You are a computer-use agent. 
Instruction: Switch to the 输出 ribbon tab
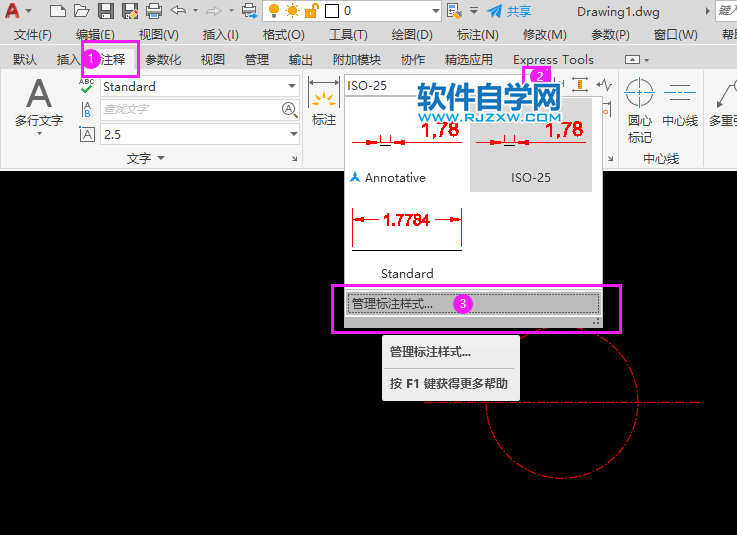(301, 60)
